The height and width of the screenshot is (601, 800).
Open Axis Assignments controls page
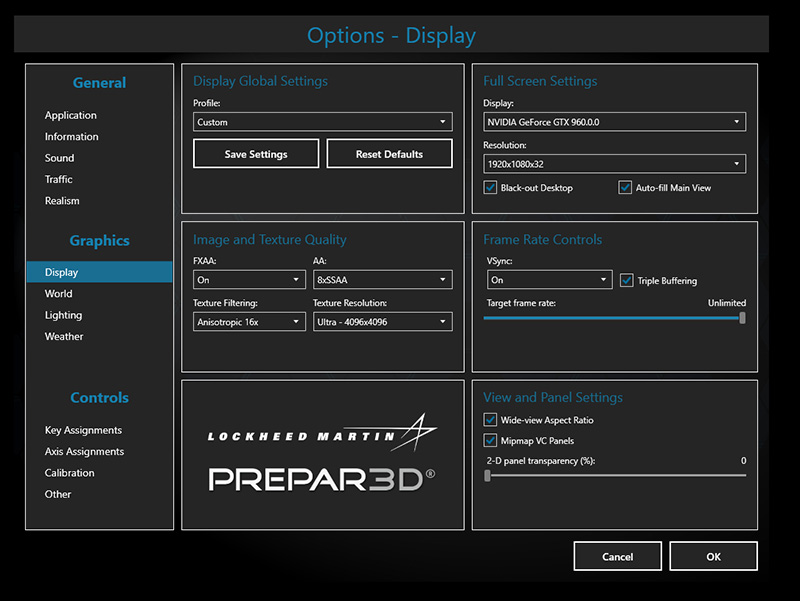pos(84,452)
